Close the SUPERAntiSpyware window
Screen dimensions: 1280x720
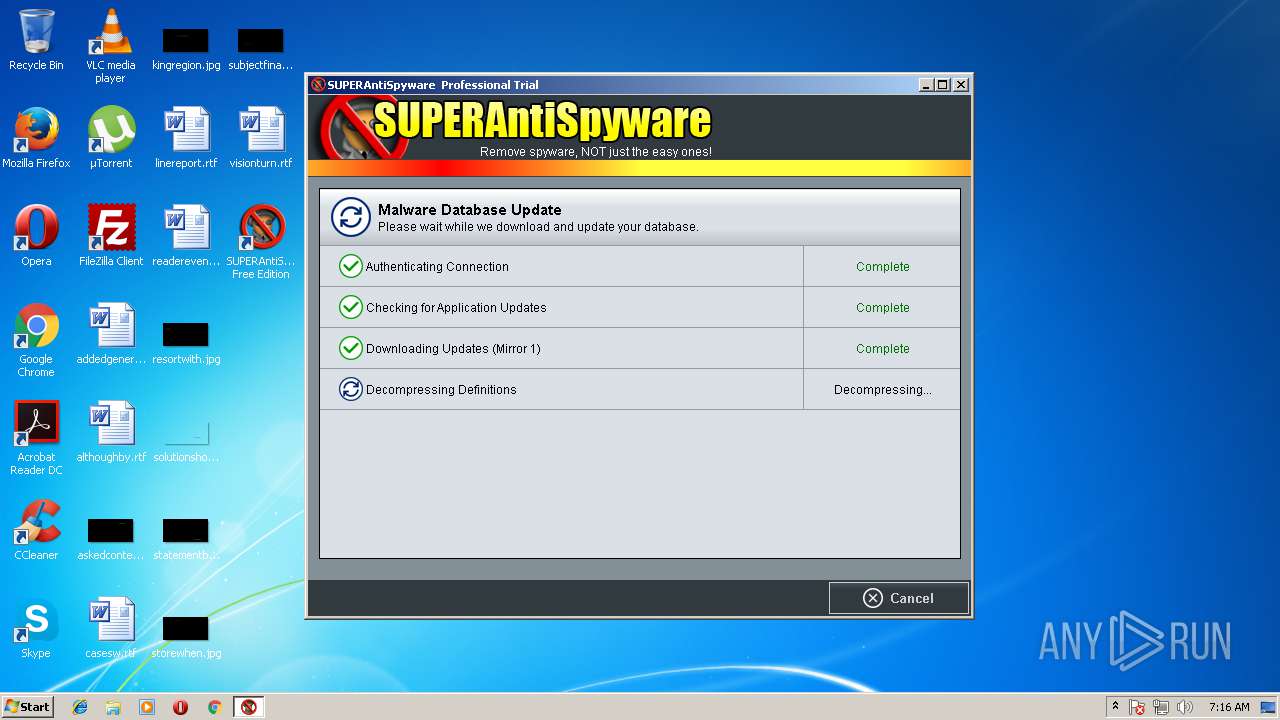961,85
